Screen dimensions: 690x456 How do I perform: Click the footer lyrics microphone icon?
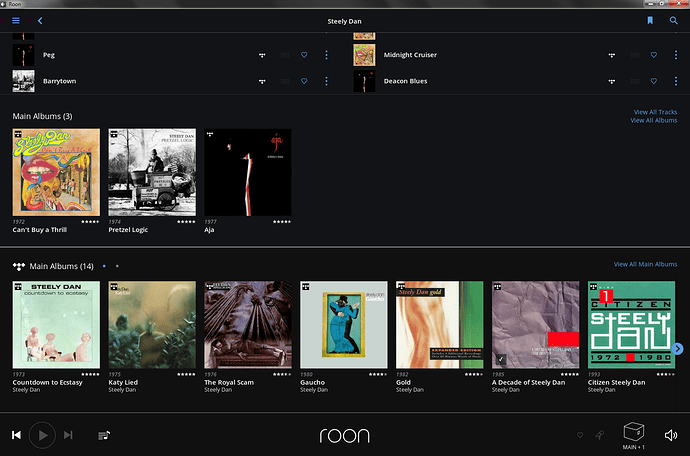(599, 435)
